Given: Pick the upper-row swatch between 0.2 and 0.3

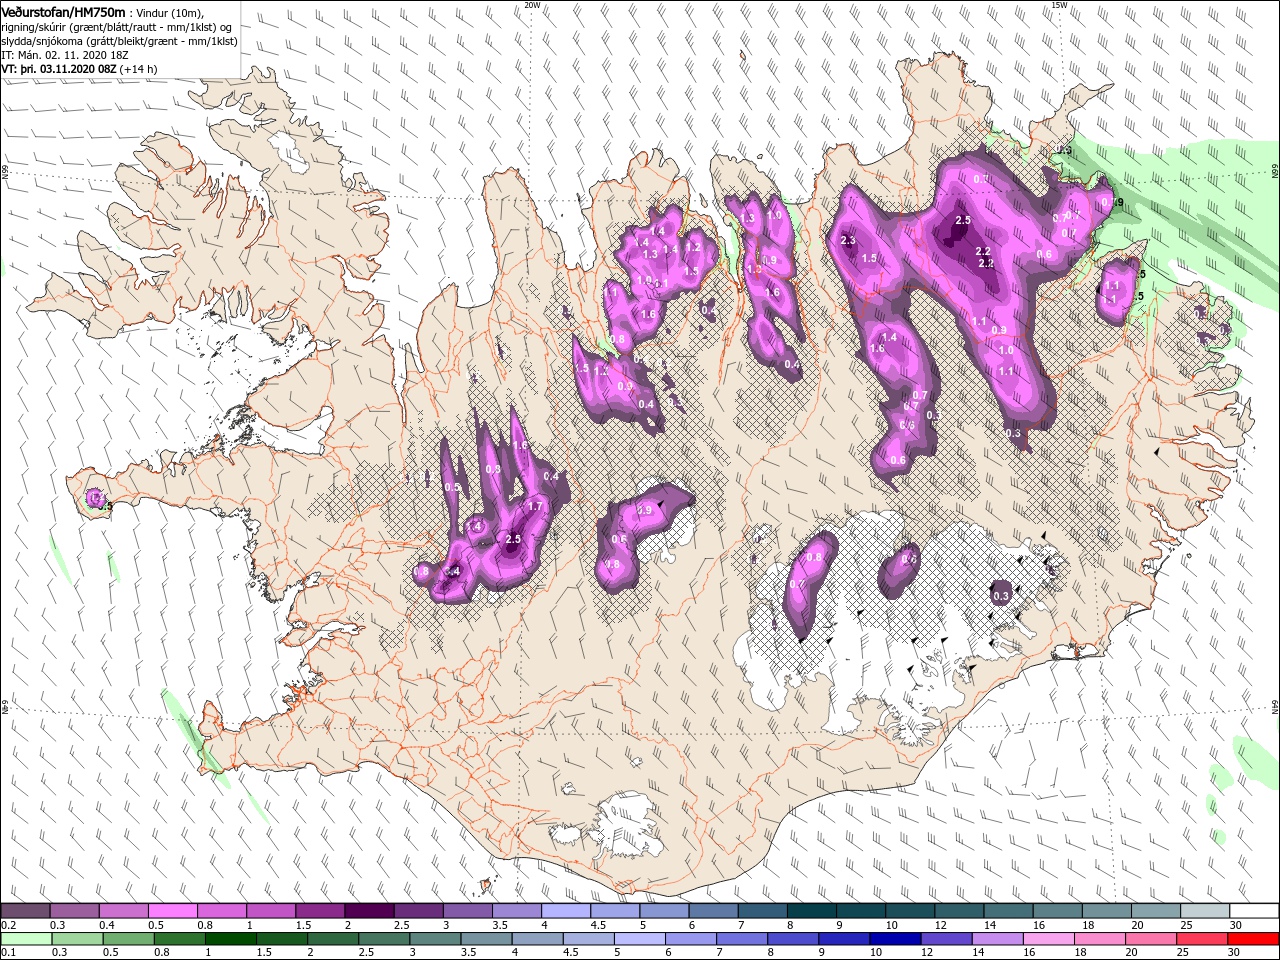Looking at the screenshot, I should pos(25,911).
